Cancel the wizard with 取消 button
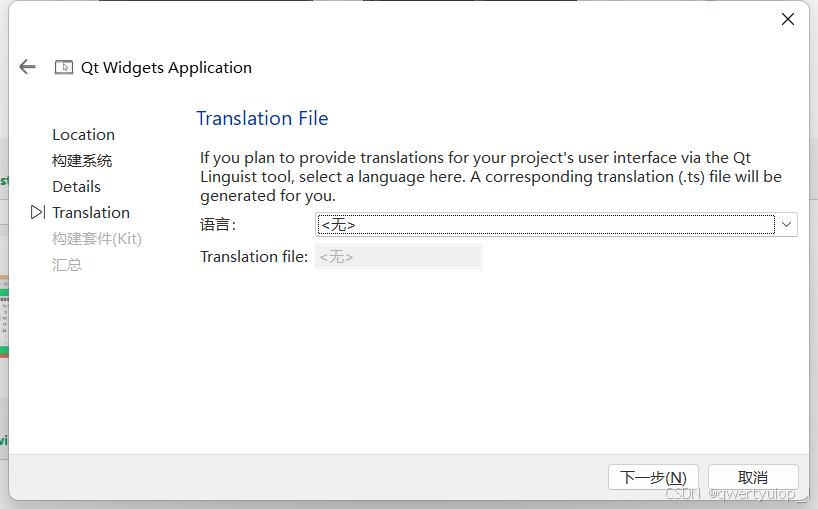Image resolution: width=818 pixels, height=509 pixels. [753, 477]
